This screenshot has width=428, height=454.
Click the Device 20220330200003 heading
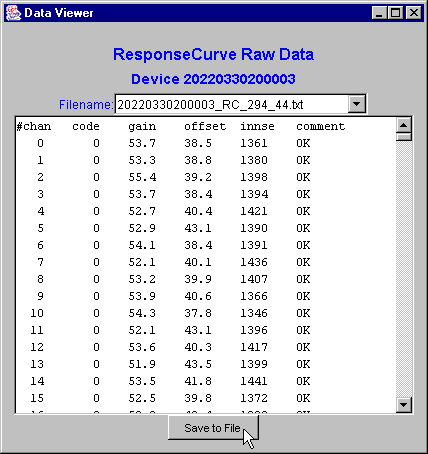coord(213,79)
